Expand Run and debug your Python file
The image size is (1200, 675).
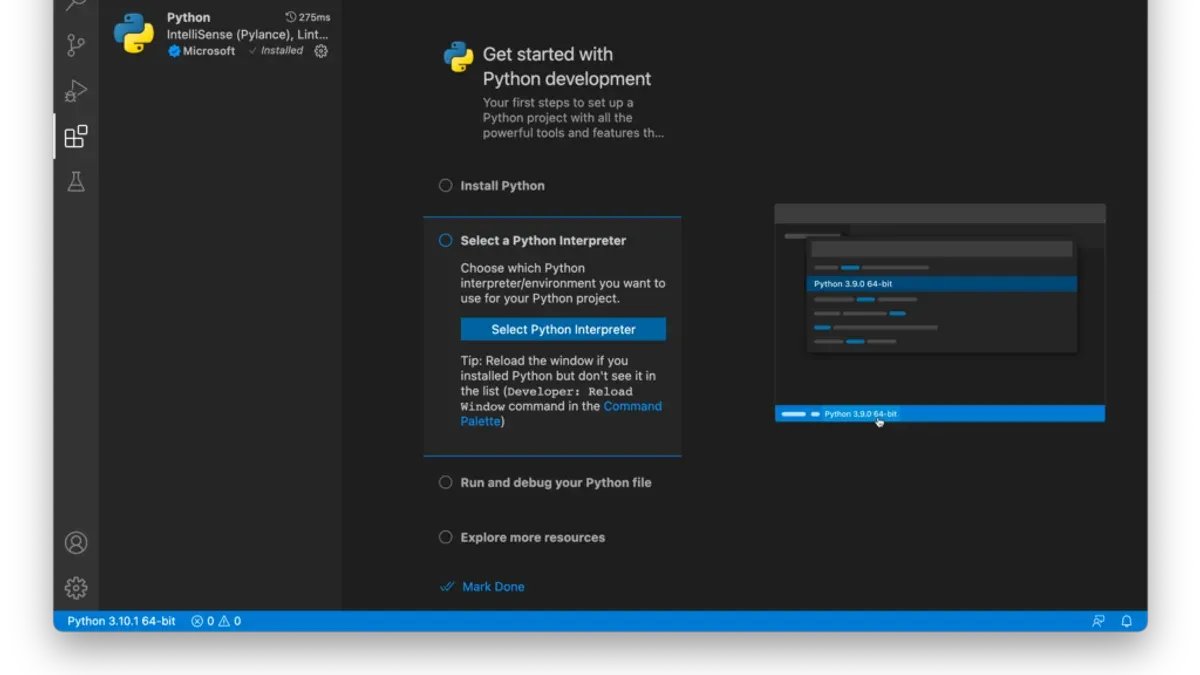556,482
